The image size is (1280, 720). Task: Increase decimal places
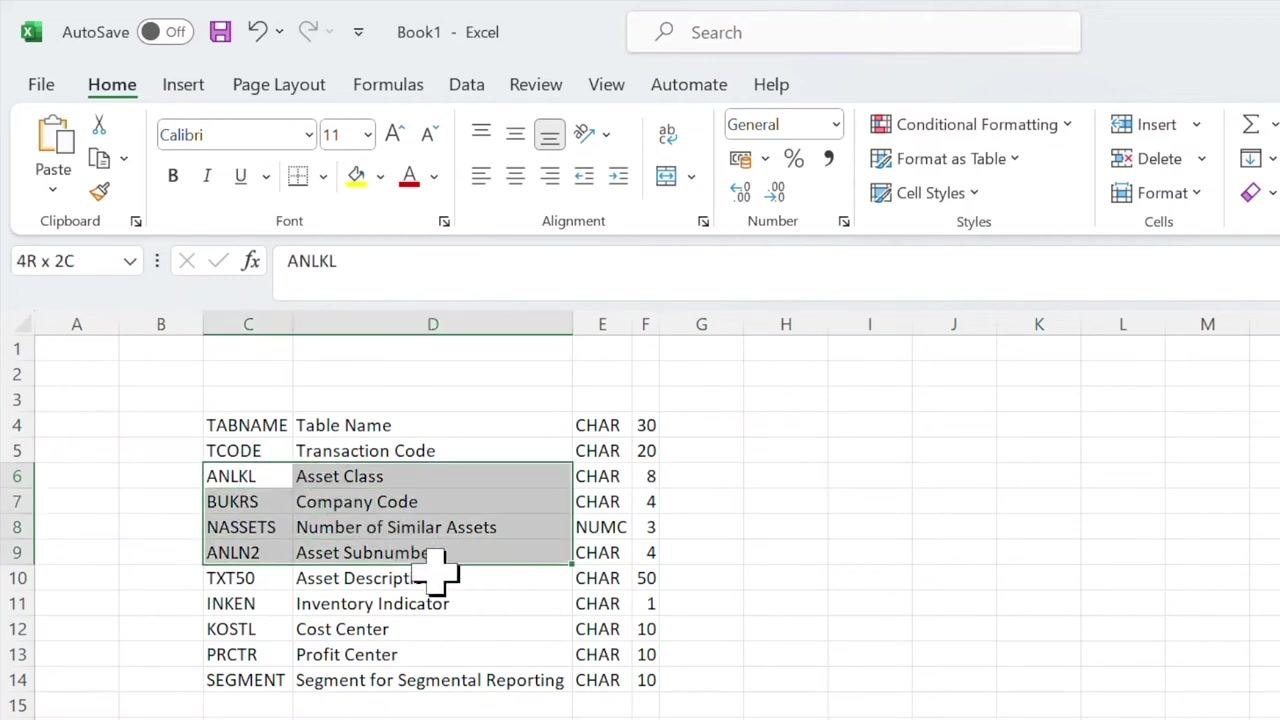coord(740,192)
